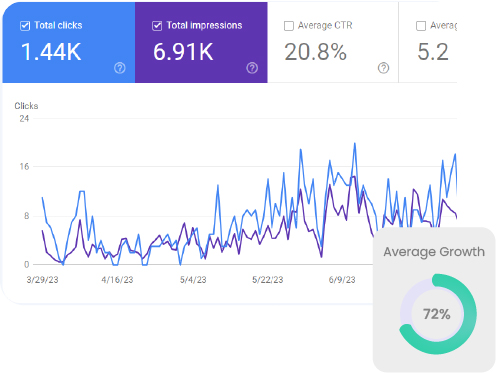The image size is (496, 373).
Task: Click the 4/16/23 date axis label
Action: coord(117,280)
